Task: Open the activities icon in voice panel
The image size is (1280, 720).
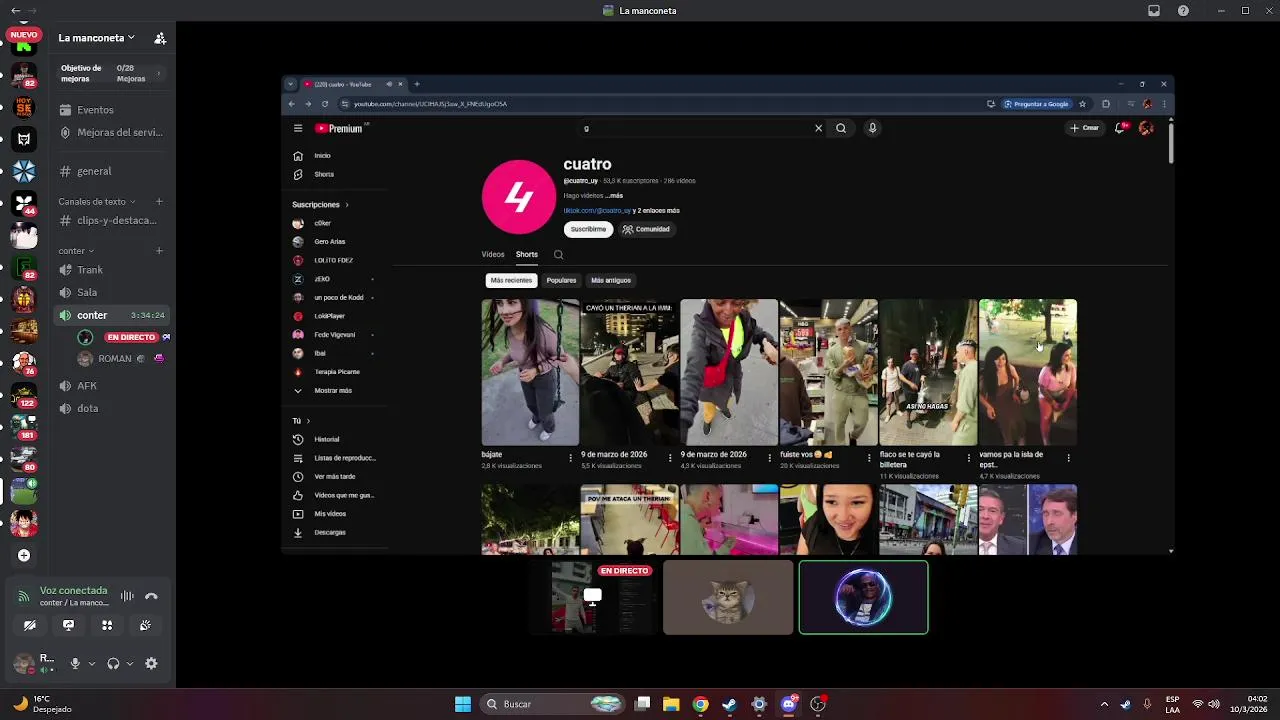Action: tap(107, 625)
